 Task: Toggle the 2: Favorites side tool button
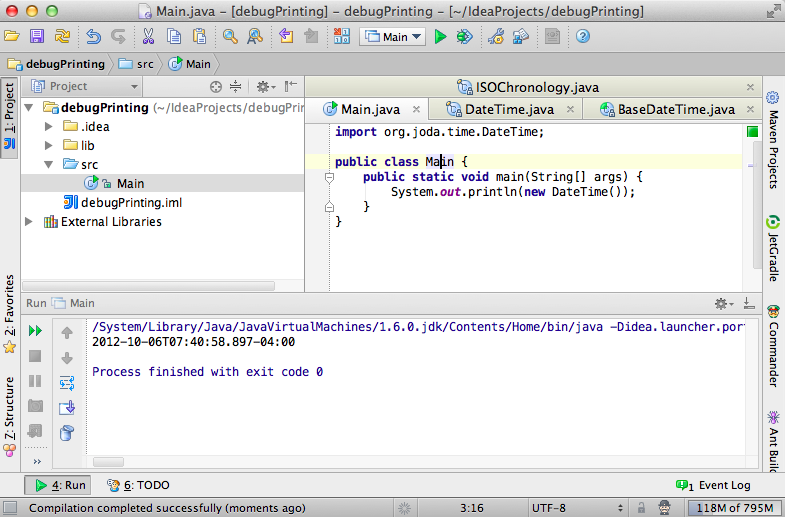[9, 313]
